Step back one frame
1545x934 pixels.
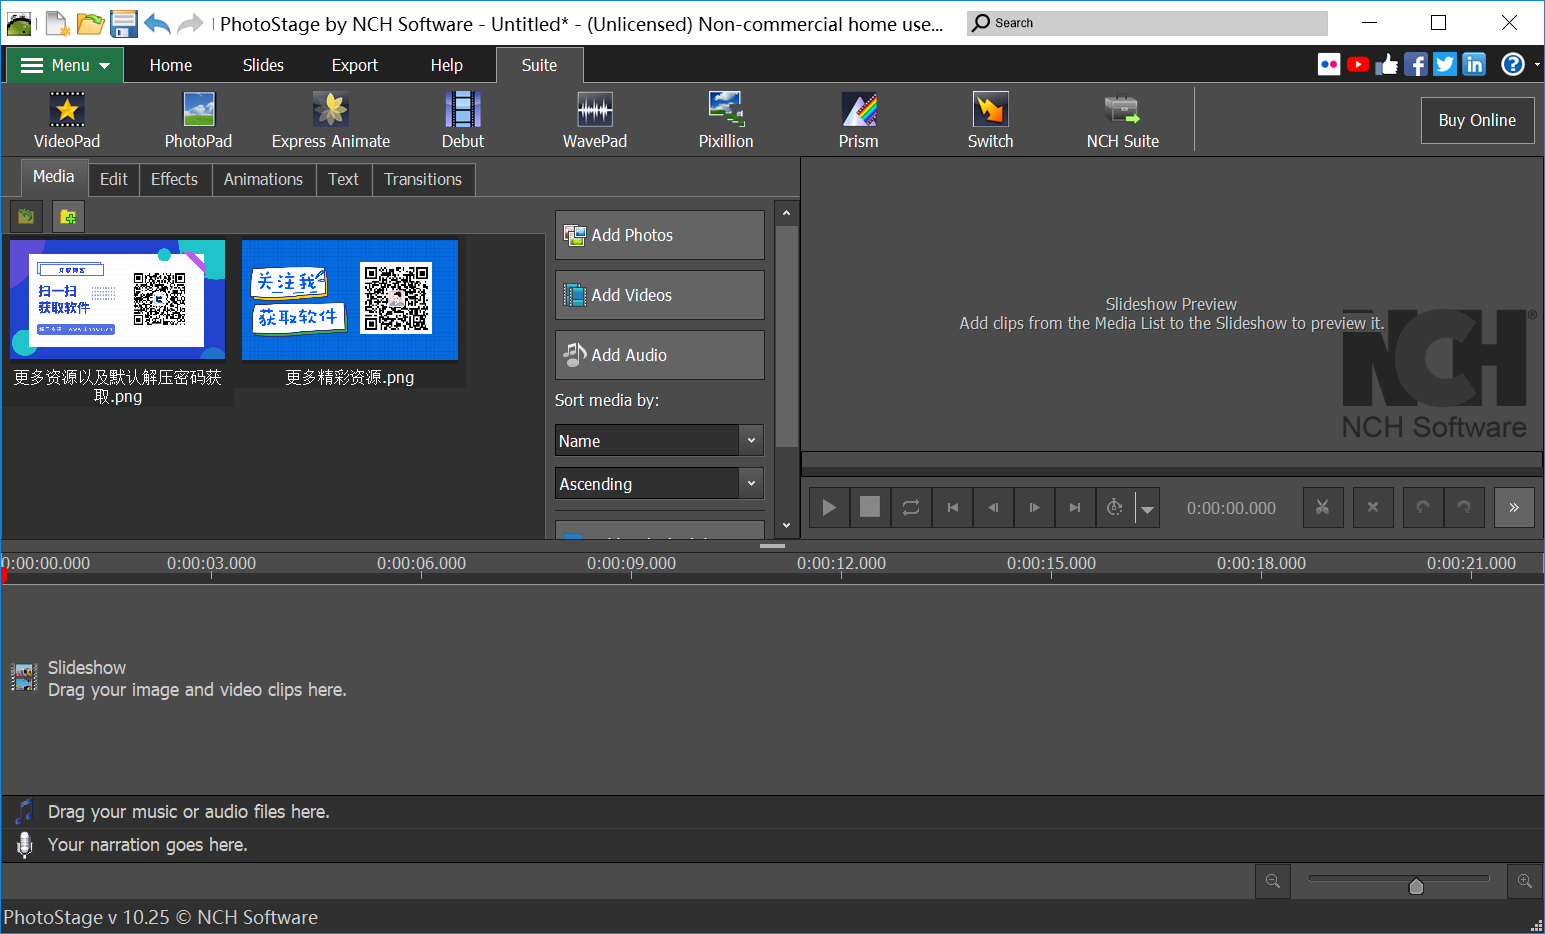[x=993, y=507]
